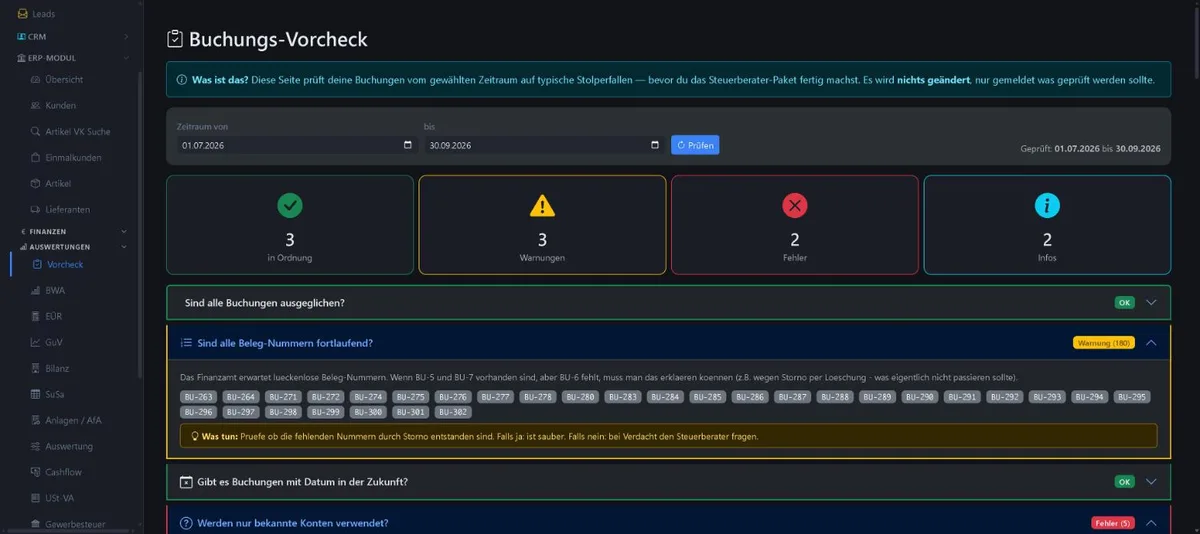The width and height of the screenshot is (1200, 534).
Task: Collapse the Beleg-Nummern fortlaufend section chevron
Action: (x=1151, y=343)
